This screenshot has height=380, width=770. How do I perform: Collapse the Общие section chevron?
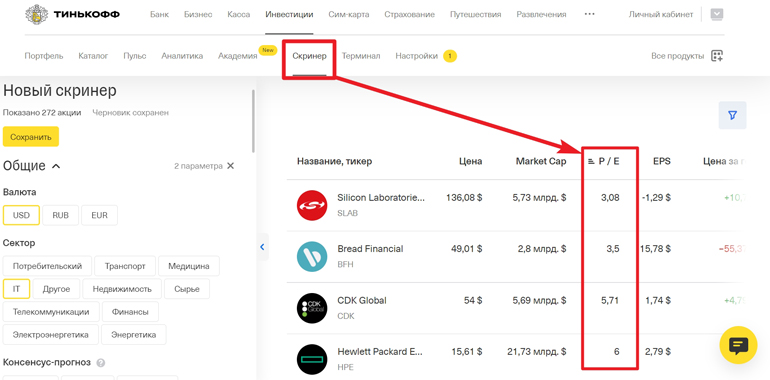coord(56,166)
